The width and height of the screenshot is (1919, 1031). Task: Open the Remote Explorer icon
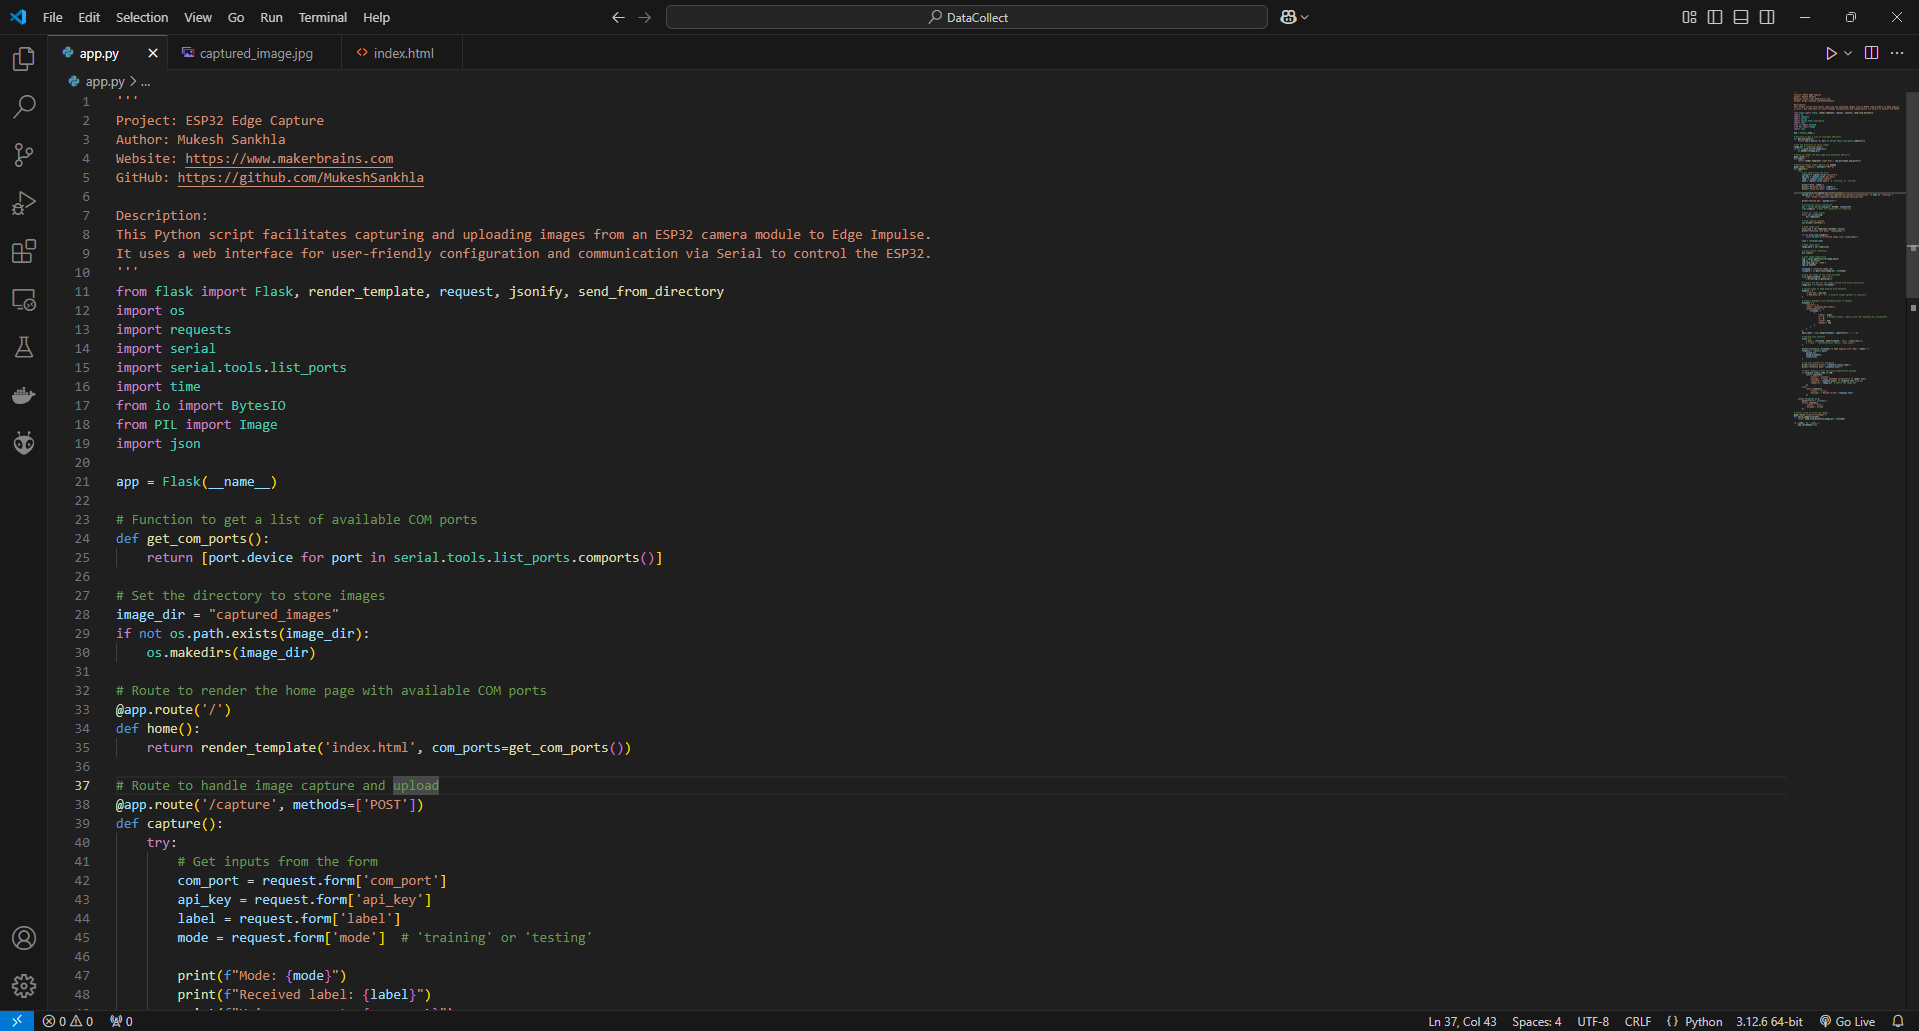tap(24, 299)
